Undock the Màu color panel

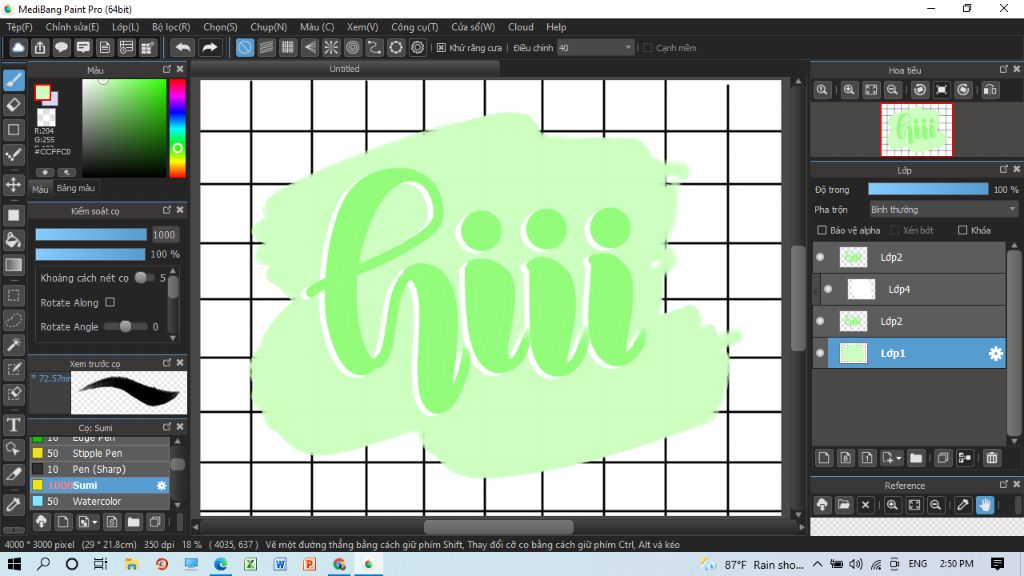pos(167,69)
